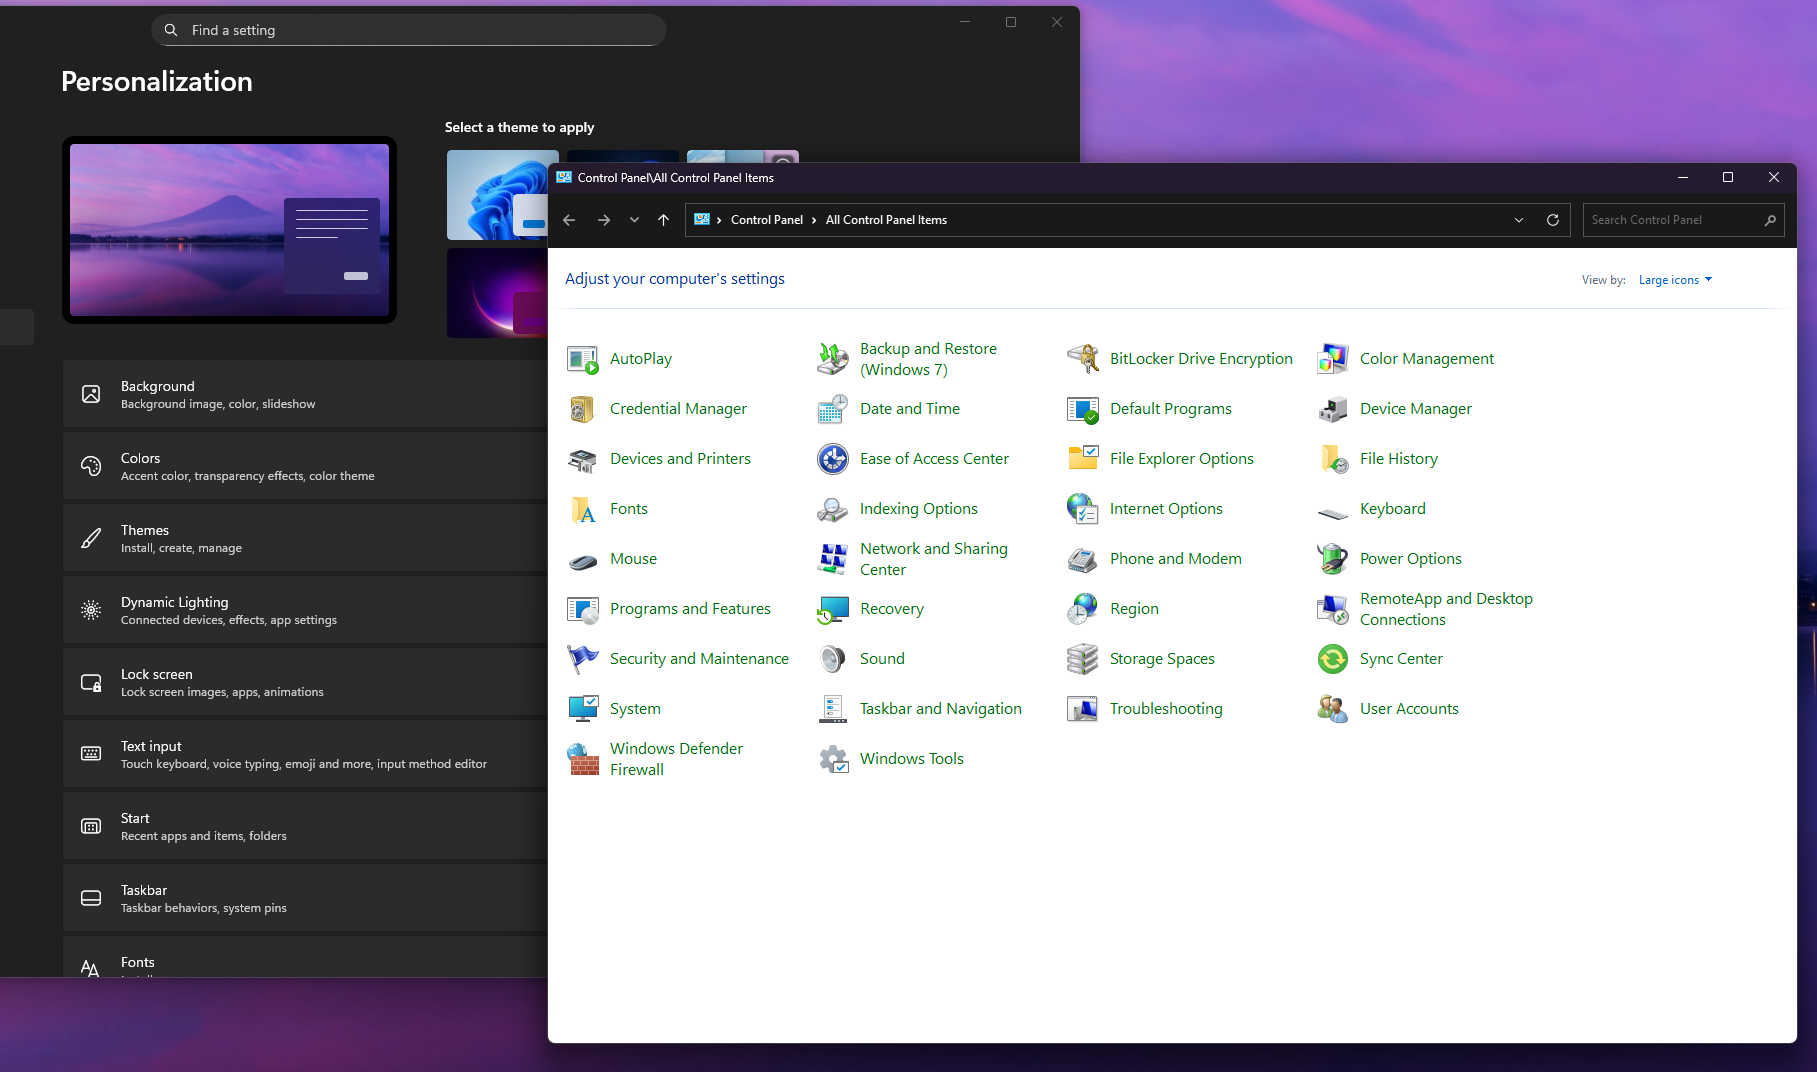This screenshot has height=1072, width=1817.
Task: Click the Phone and Modem icon
Action: point(1082,559)
